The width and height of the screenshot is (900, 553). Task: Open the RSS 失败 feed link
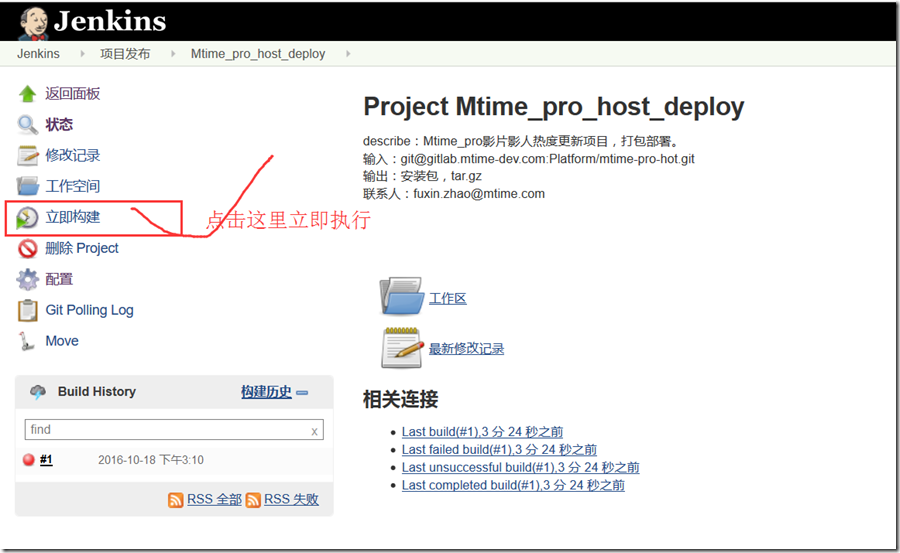tap(291, 500)
